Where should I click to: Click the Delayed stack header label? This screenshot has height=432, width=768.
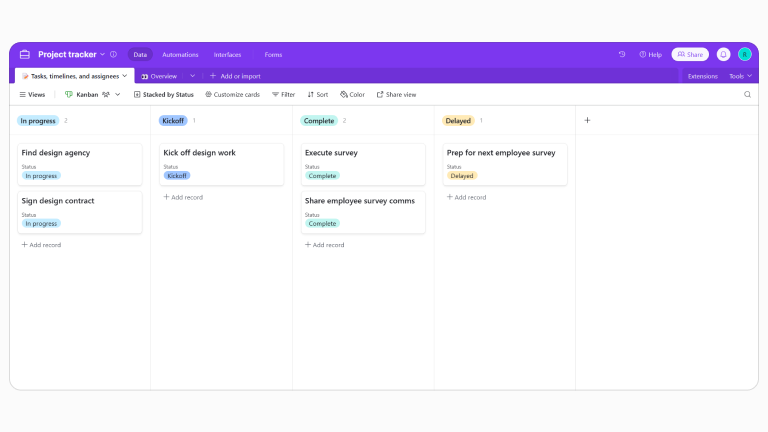(x=458, y=120)
